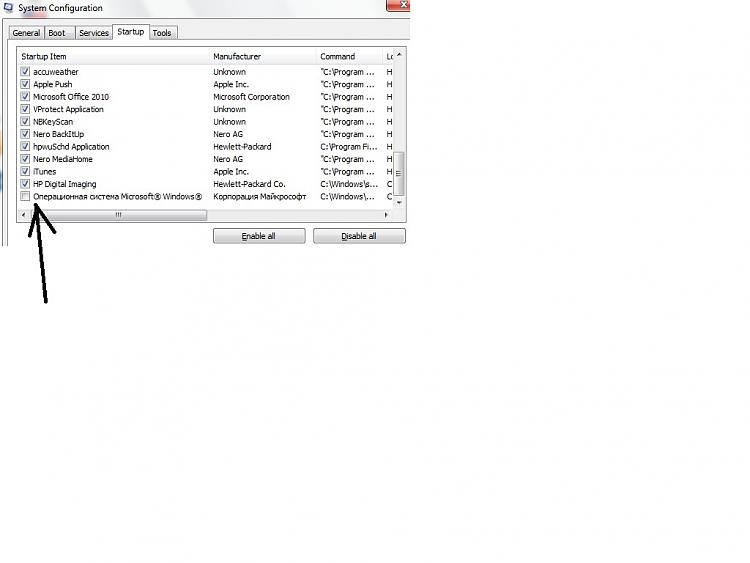This screenshot has width=750, height=563.
Task: Select the C:\Windows\s... command cell
Action: click(x=349, y=184)
